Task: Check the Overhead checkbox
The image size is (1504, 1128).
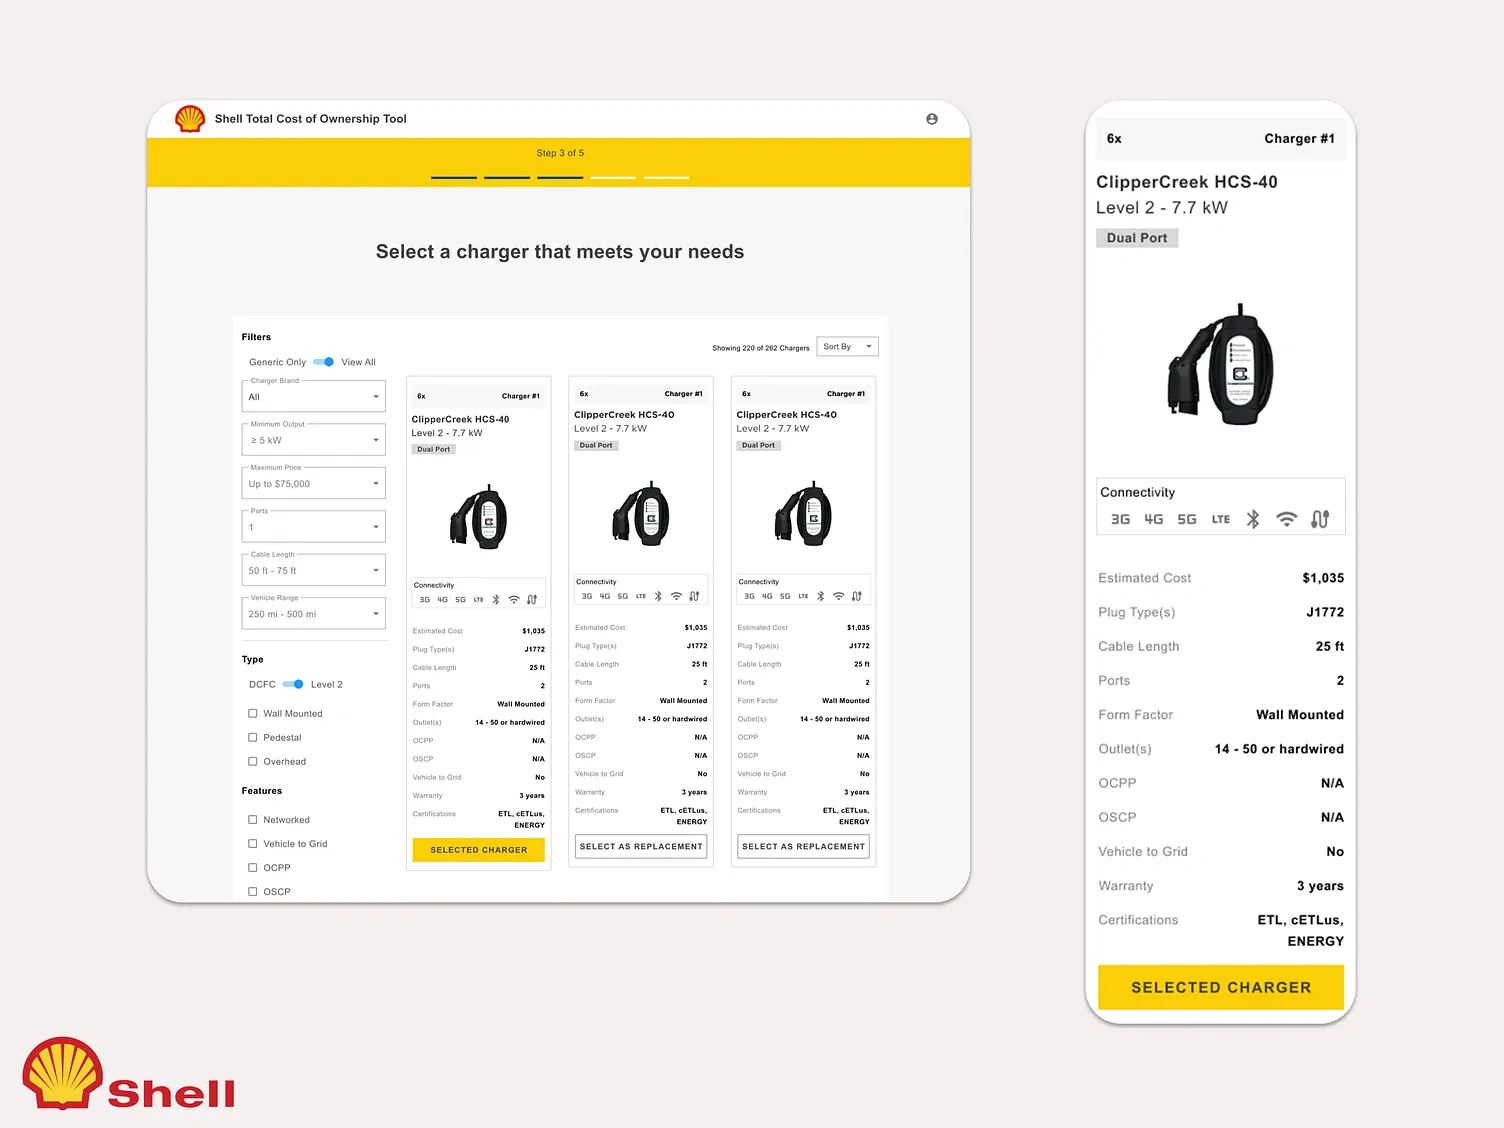Action: [253, 761]
